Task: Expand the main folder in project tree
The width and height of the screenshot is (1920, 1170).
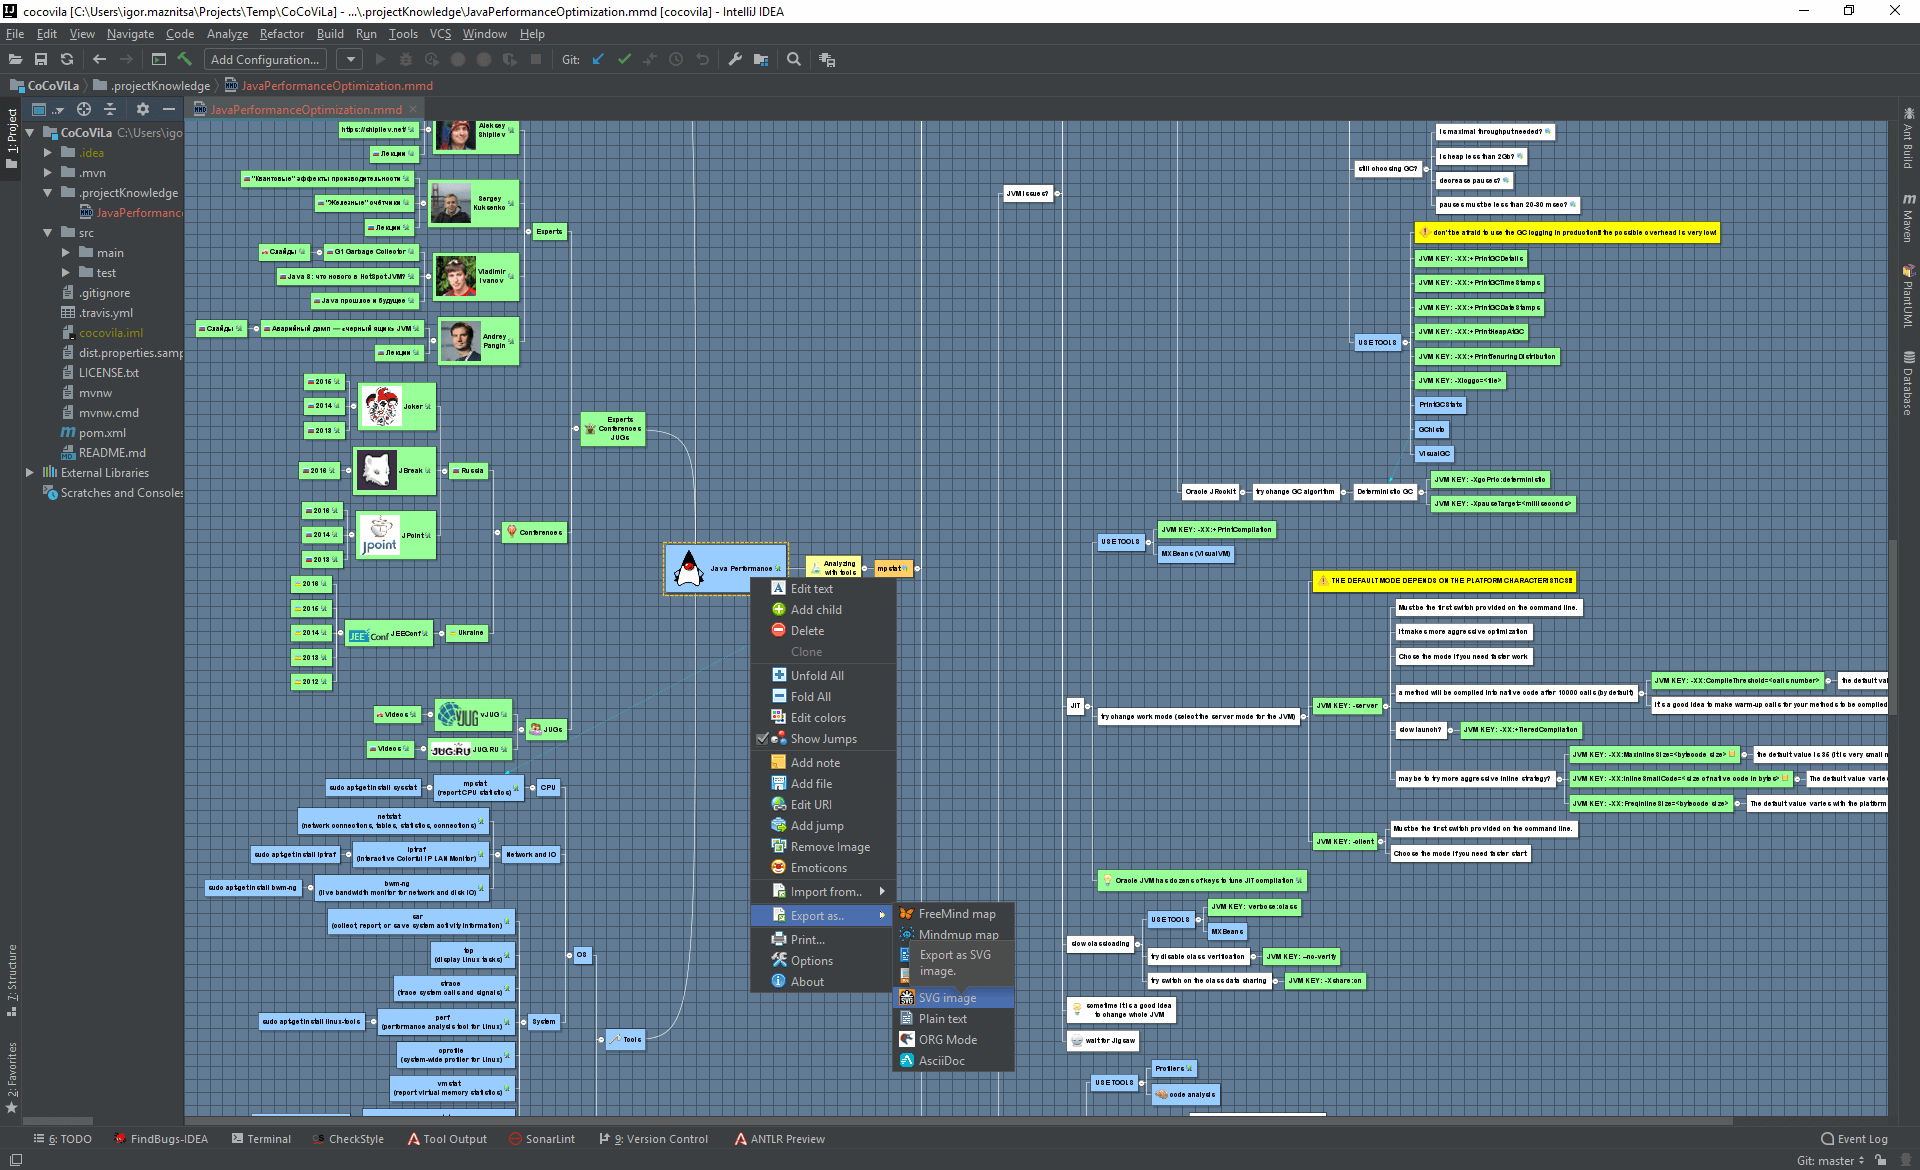Action: (66, 253)
